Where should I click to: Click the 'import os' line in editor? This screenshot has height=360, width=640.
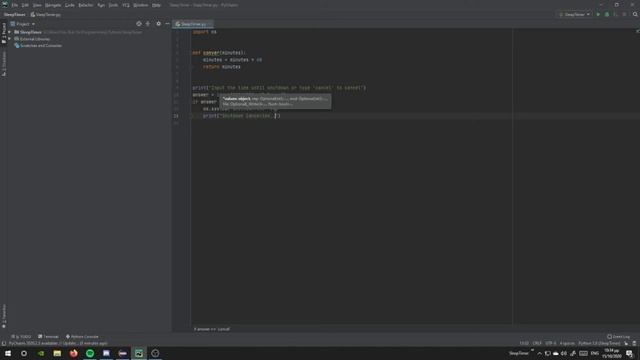pyautogui.click(x=205, y=32)
